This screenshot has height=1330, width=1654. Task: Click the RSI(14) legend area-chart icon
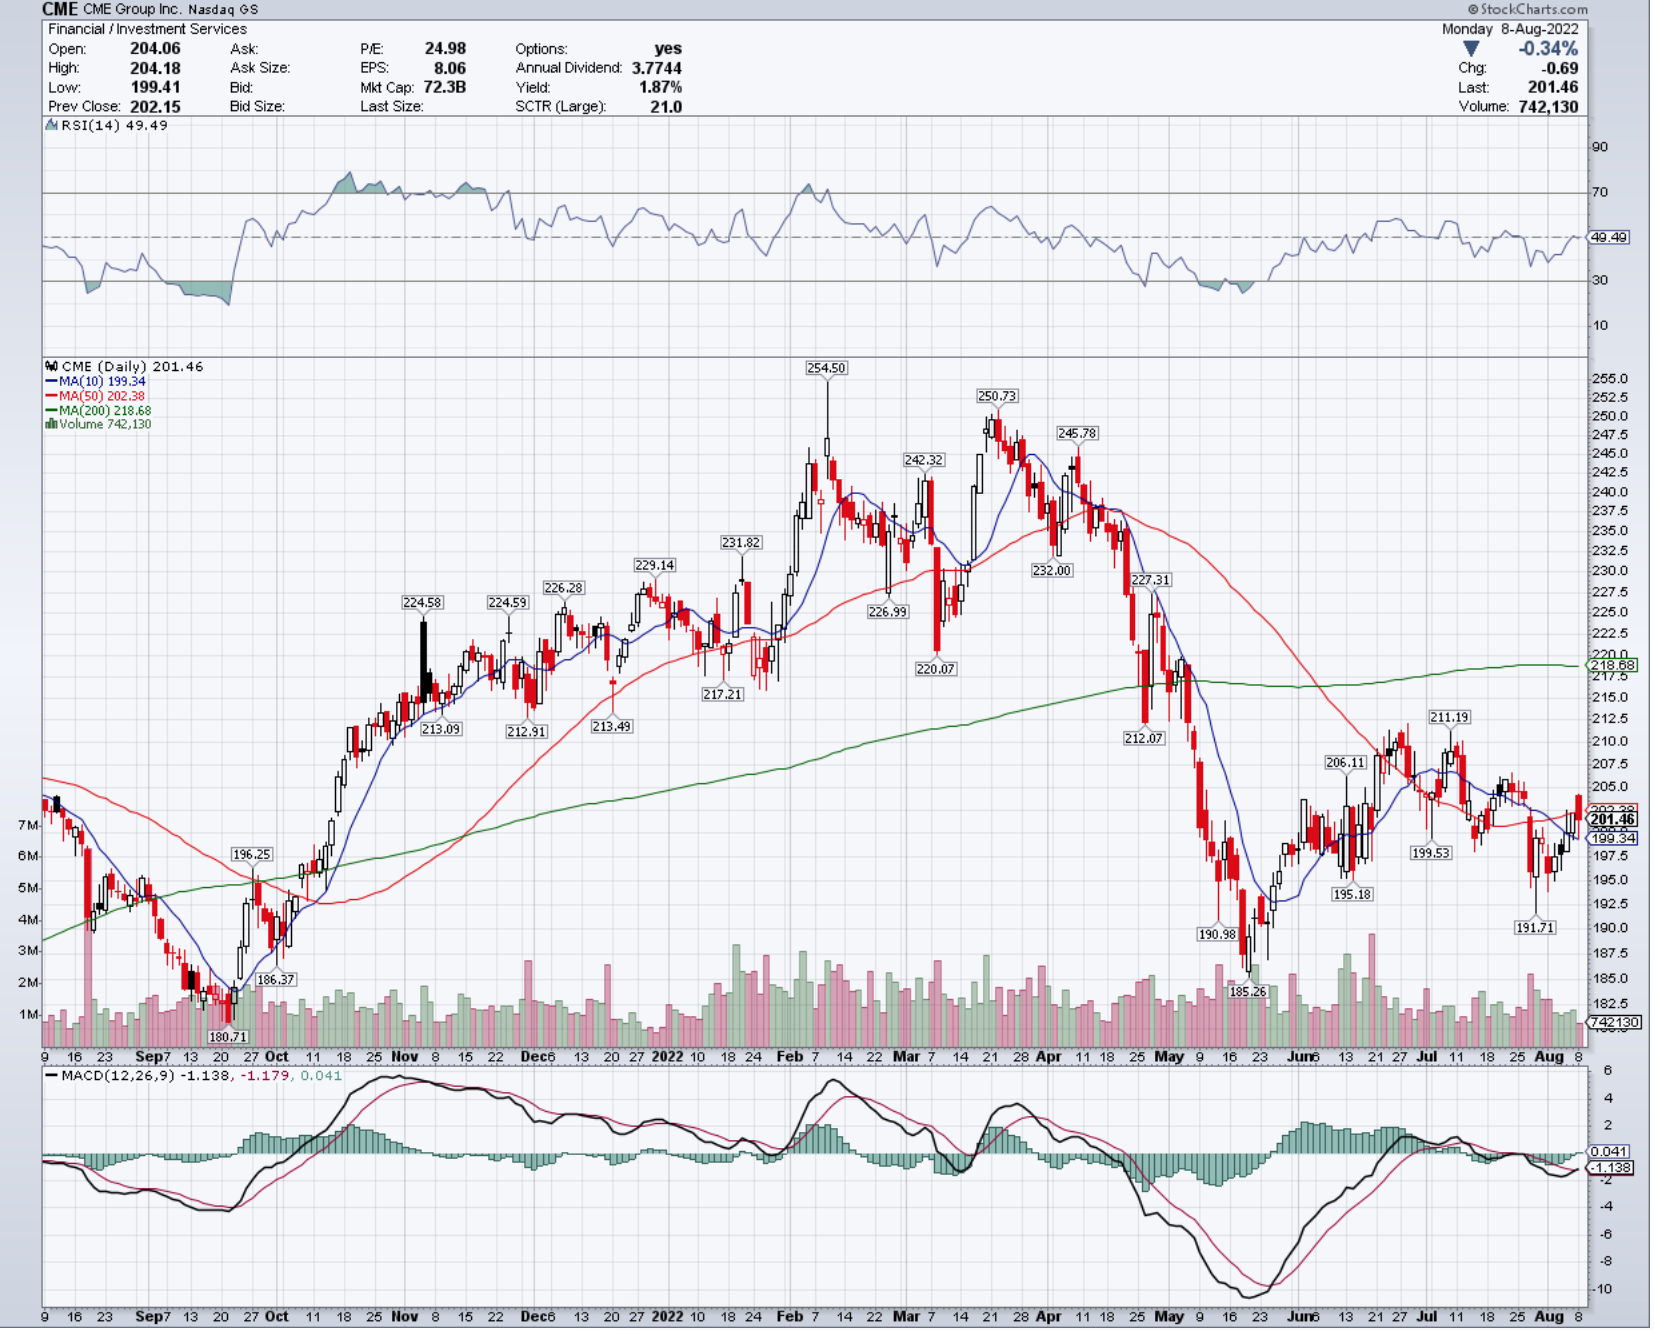coord(52,126)
